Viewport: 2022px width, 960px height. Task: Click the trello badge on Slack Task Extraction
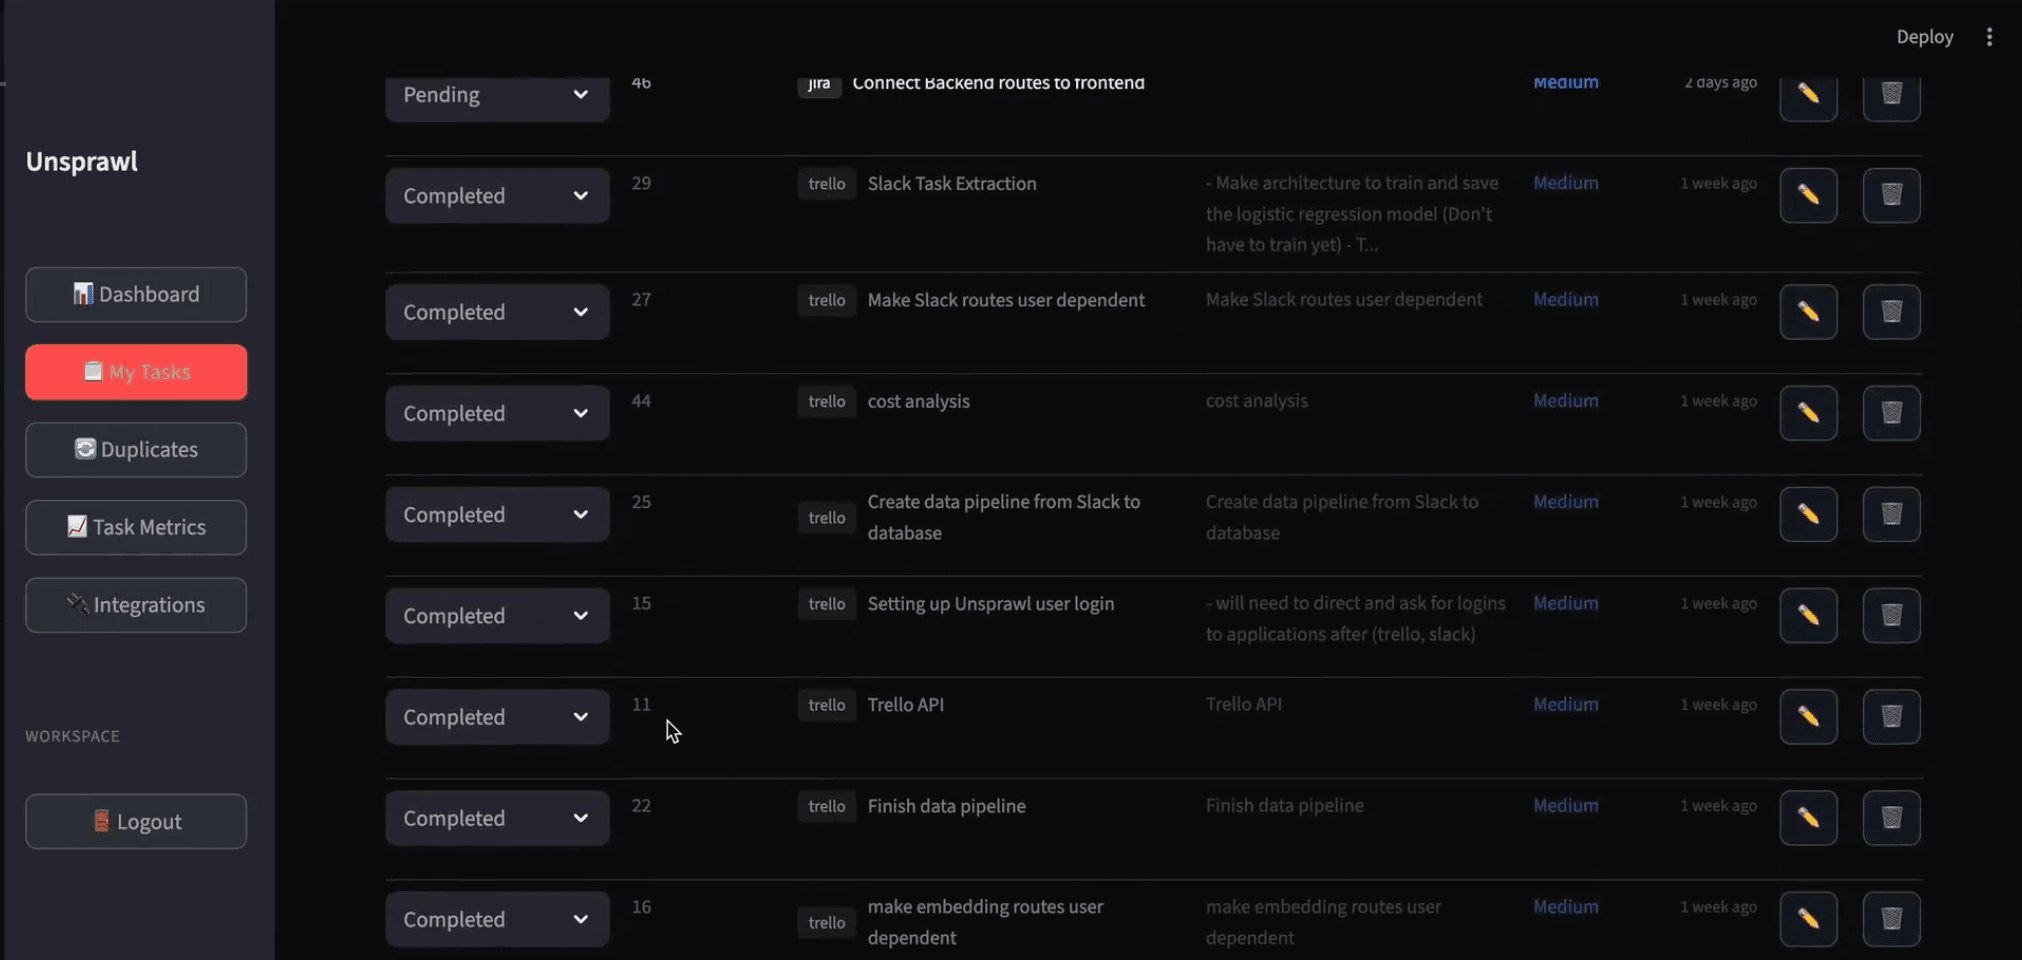[x=825, y=183]
